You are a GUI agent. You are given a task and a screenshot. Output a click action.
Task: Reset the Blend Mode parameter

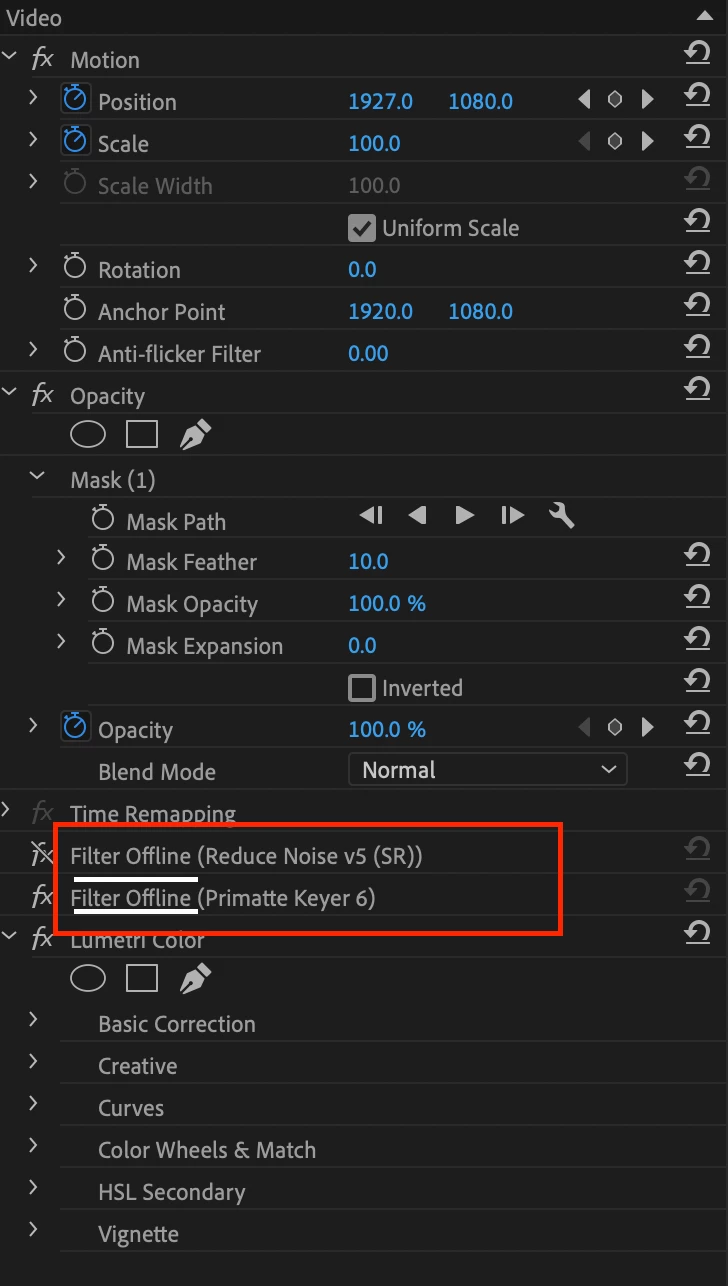tap(697, 765)
